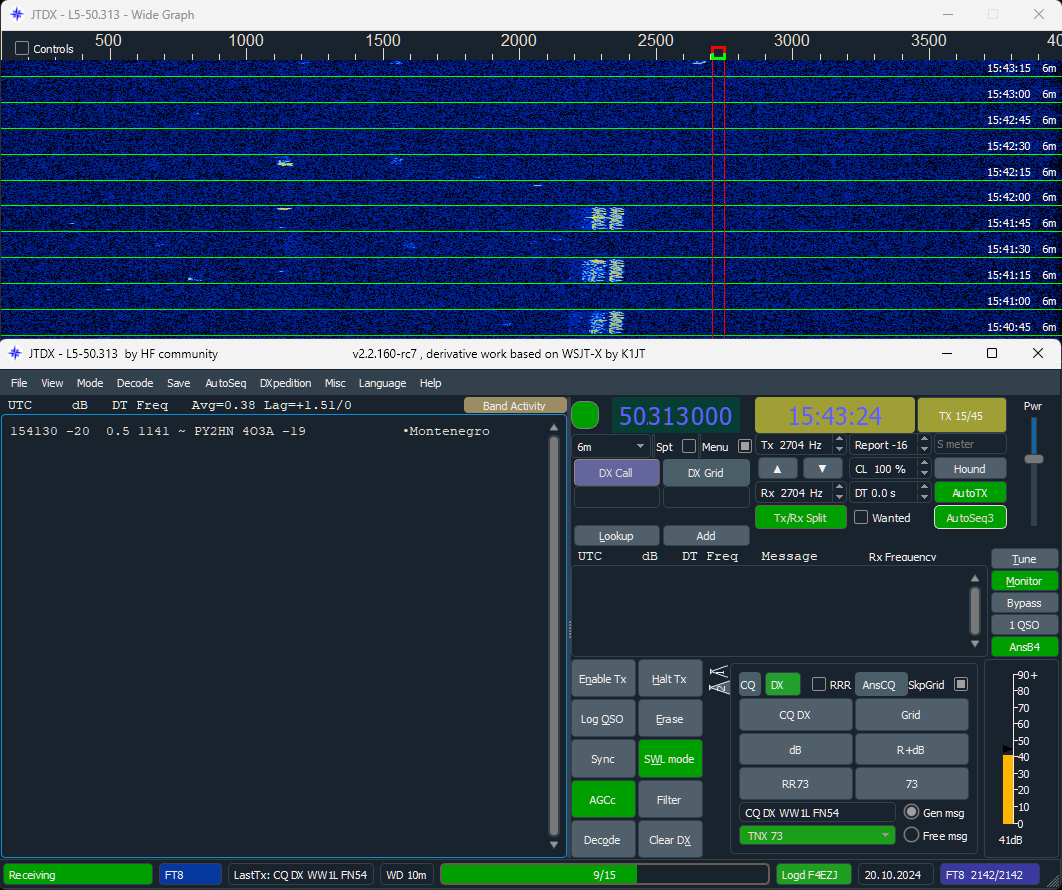This screenshot has height=890, width=1062.
Task: Click the Enable Tx button
Action: [x=603, y=679]
